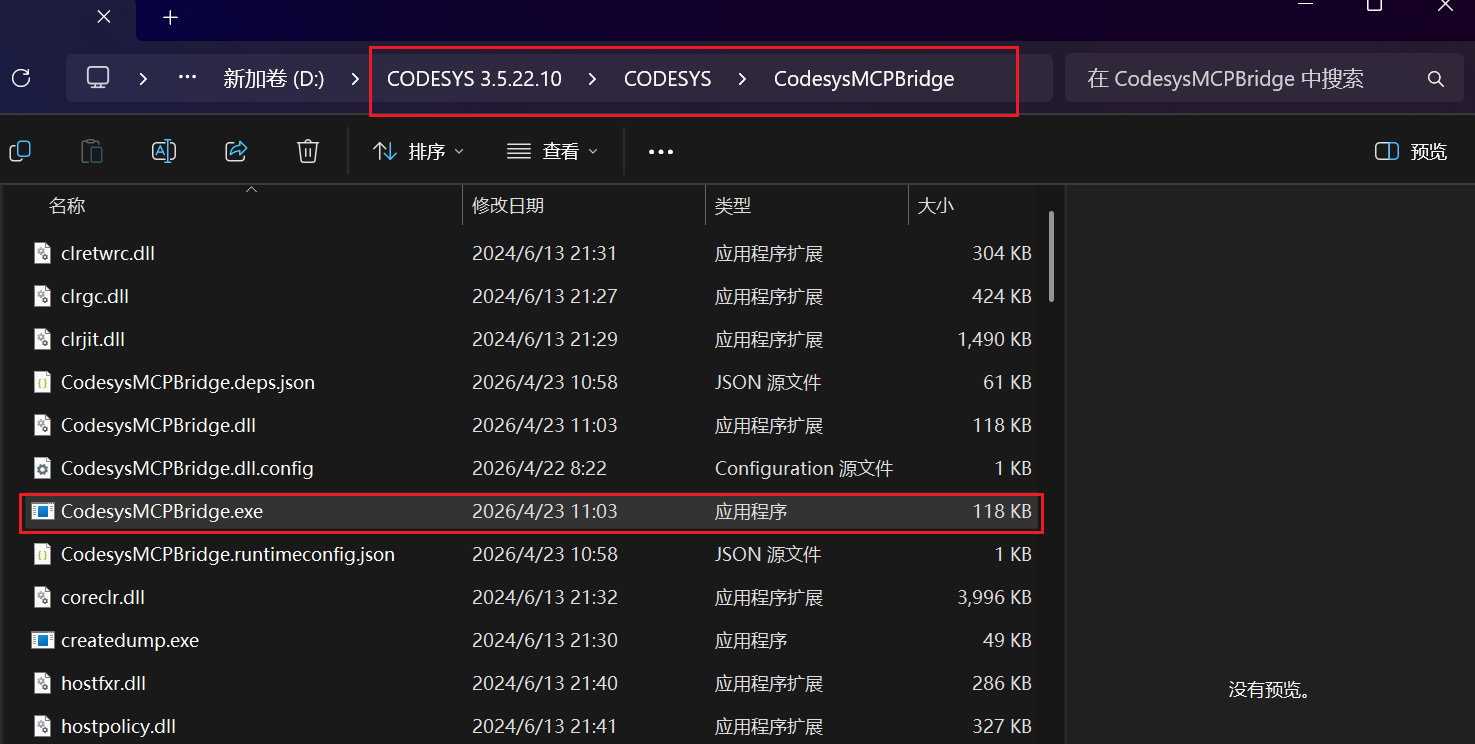Viewport: 1475px width, 744px height.
Task: Click the 1,490 KB size value
Action: [x=994, y=340]
